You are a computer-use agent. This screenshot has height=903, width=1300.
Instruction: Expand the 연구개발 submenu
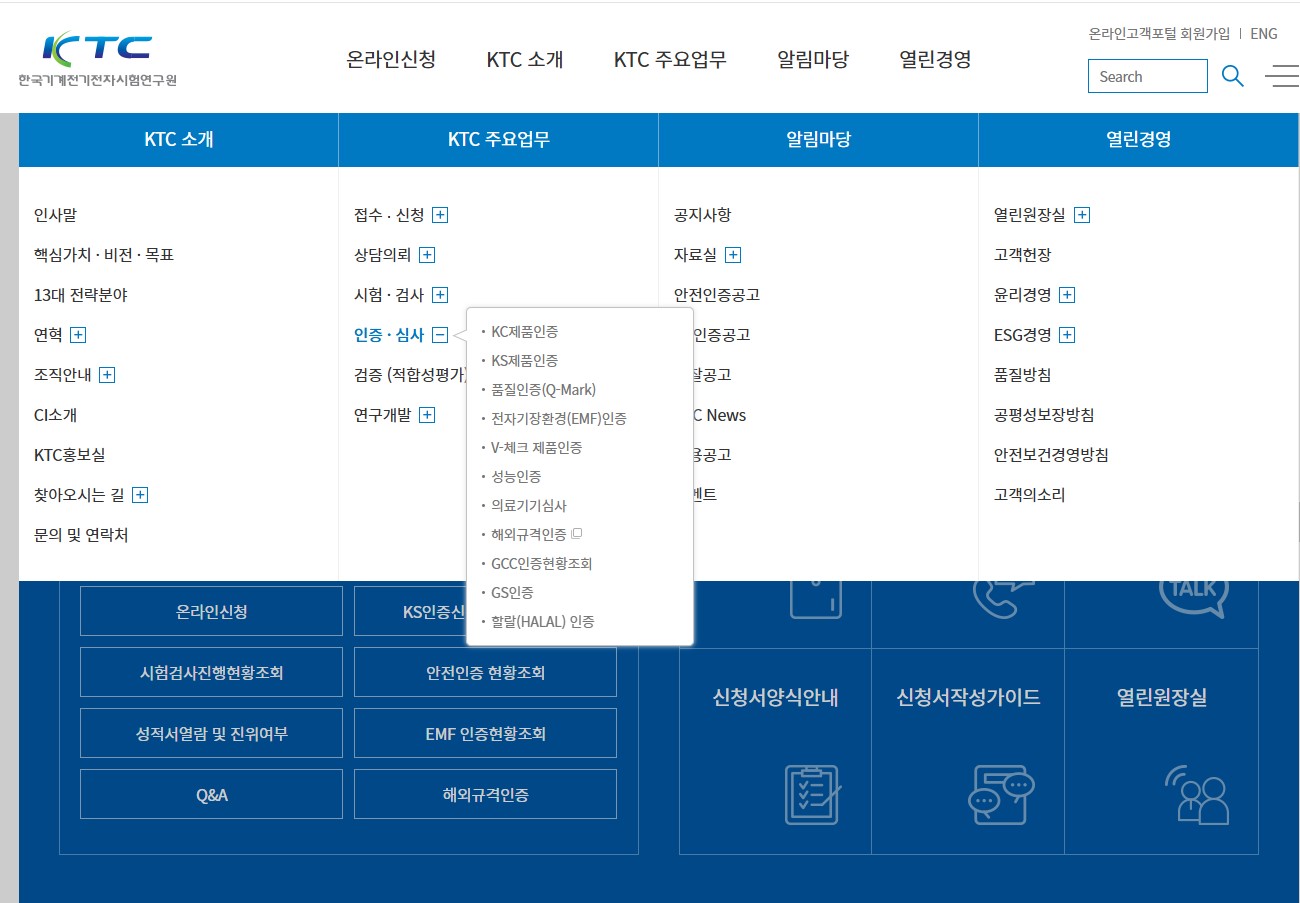(427, 415)
